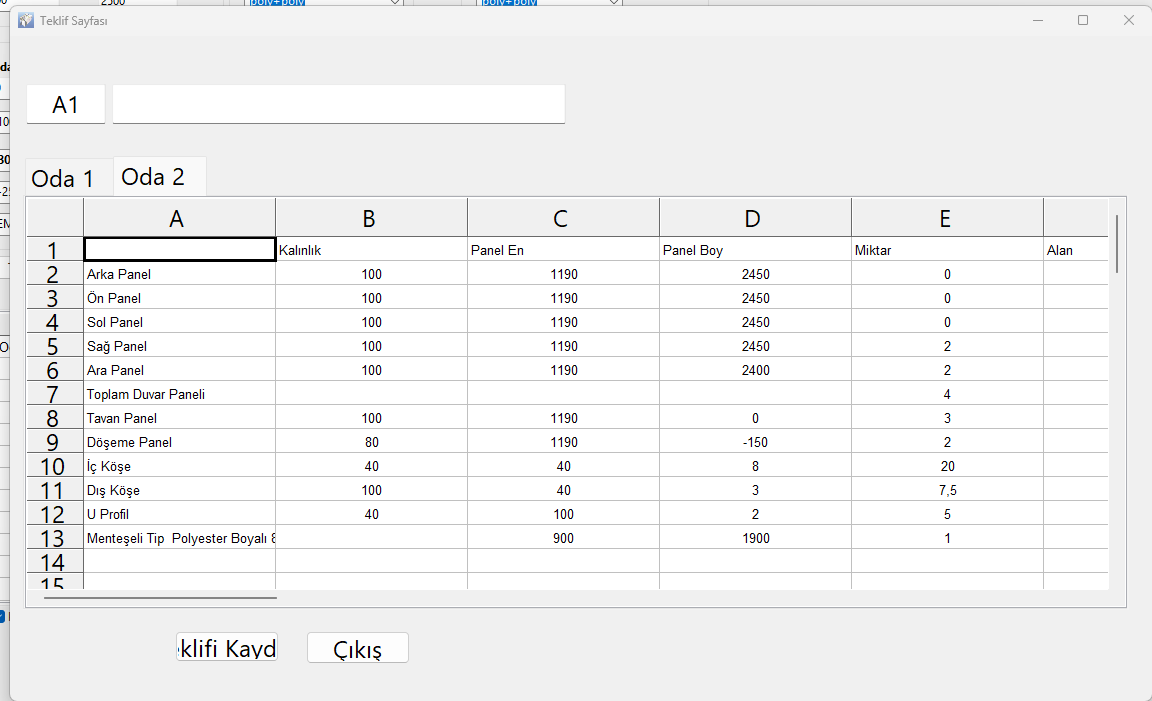Select the Kalınlık header cell
1152x701 pixels.
tap(370, 249)
